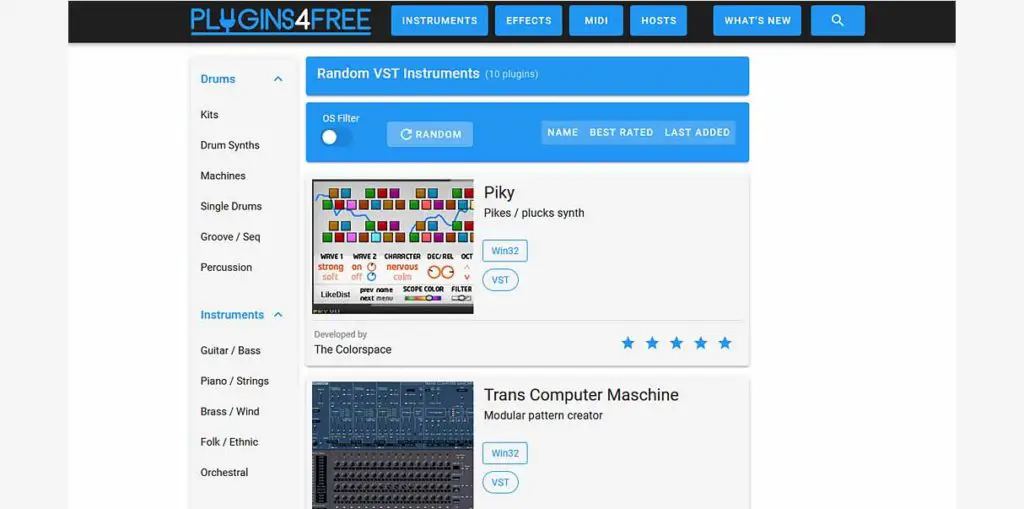Open the Brass / Wind category
Screen dimensions: 1024x509
pyautogui.click(x=230, y=411)
